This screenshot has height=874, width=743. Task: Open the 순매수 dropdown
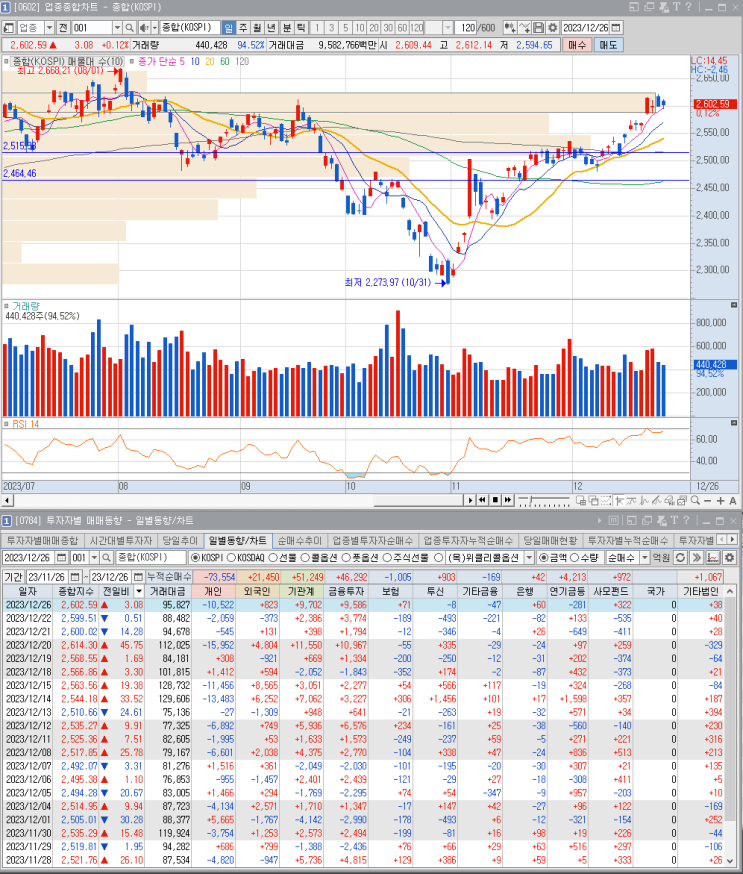point(645,557)
